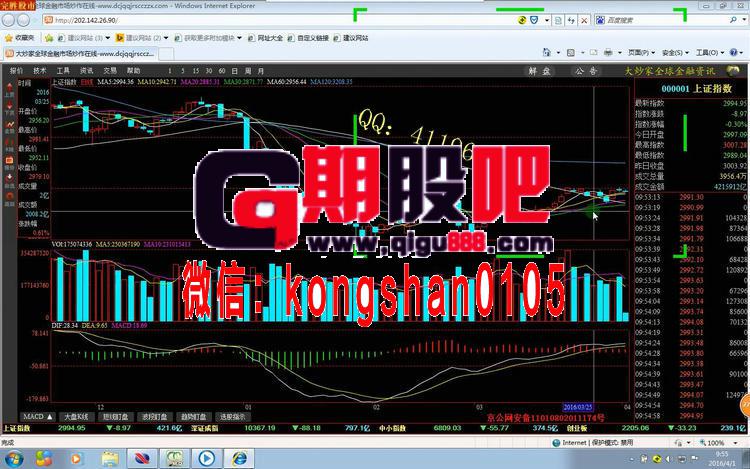Click the refresh arrows icon
Screen dimensions: 750x469
tap(571, 20)
